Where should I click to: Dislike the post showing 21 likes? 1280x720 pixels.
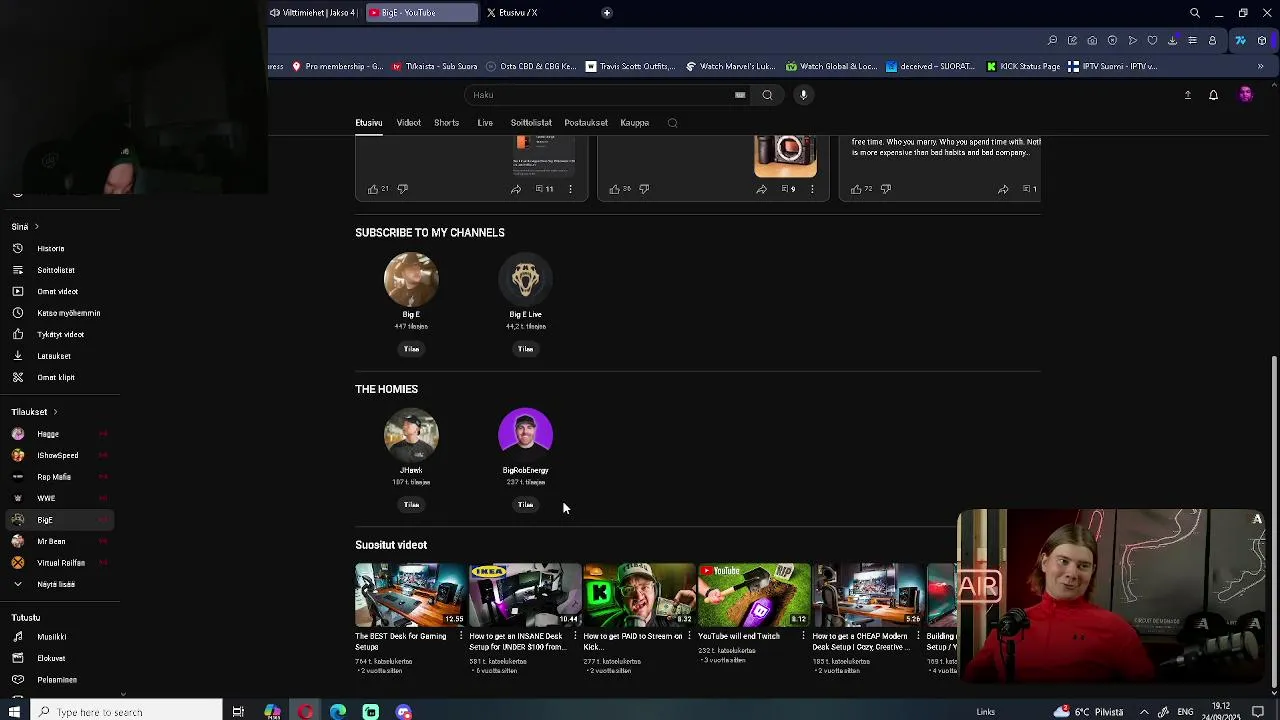coord(402,189)
